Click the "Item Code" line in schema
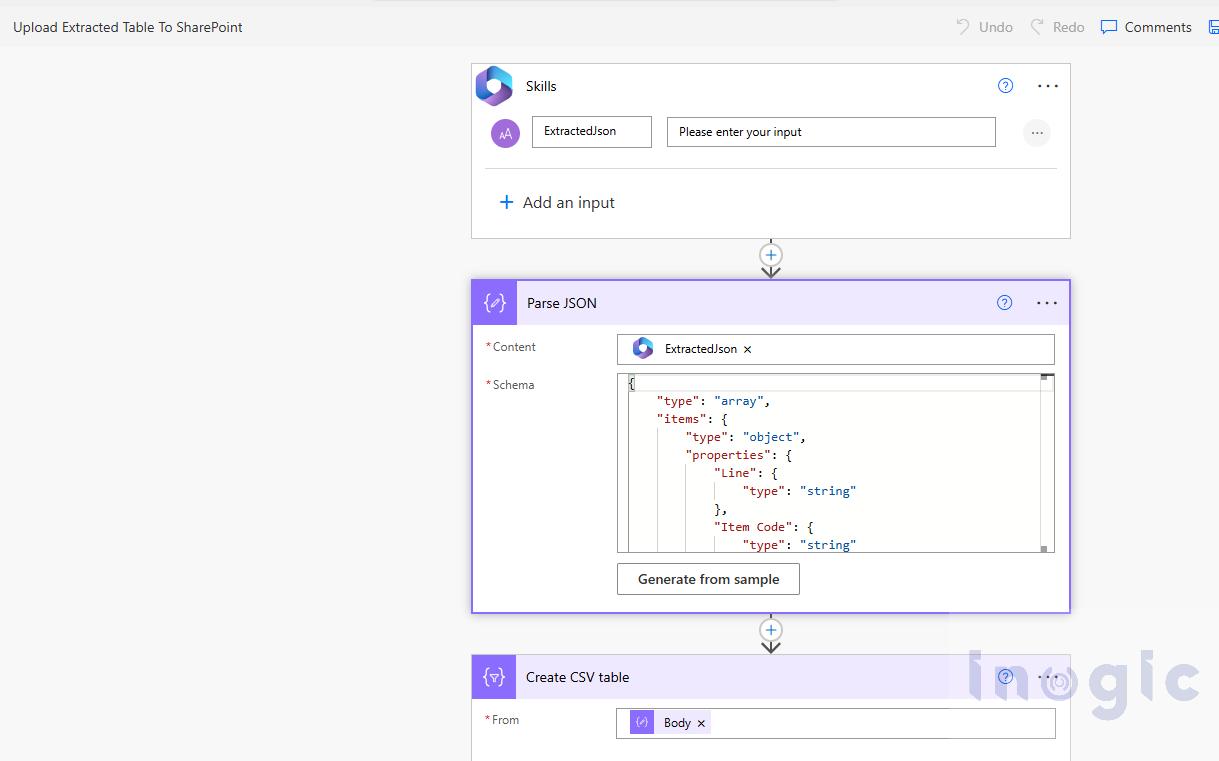Screen dimensions: 1219x761 pos(764,527)
